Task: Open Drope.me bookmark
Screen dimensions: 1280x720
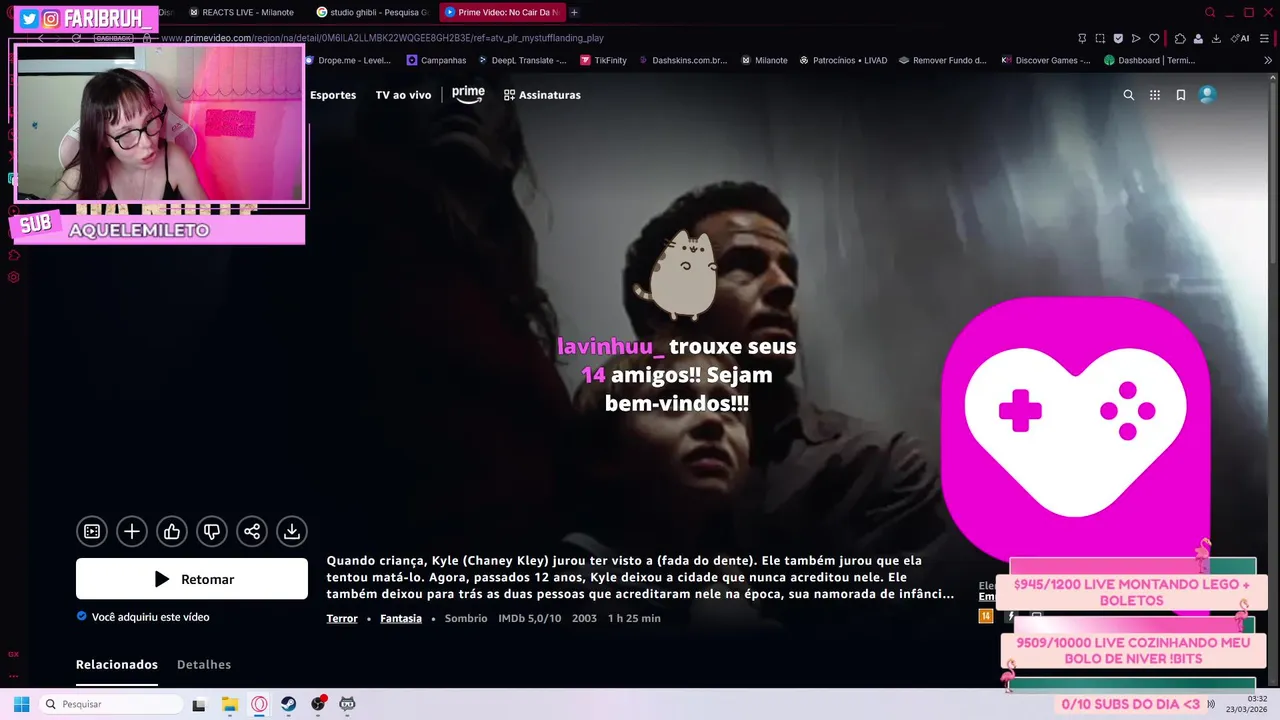Action: pos(347,60)
